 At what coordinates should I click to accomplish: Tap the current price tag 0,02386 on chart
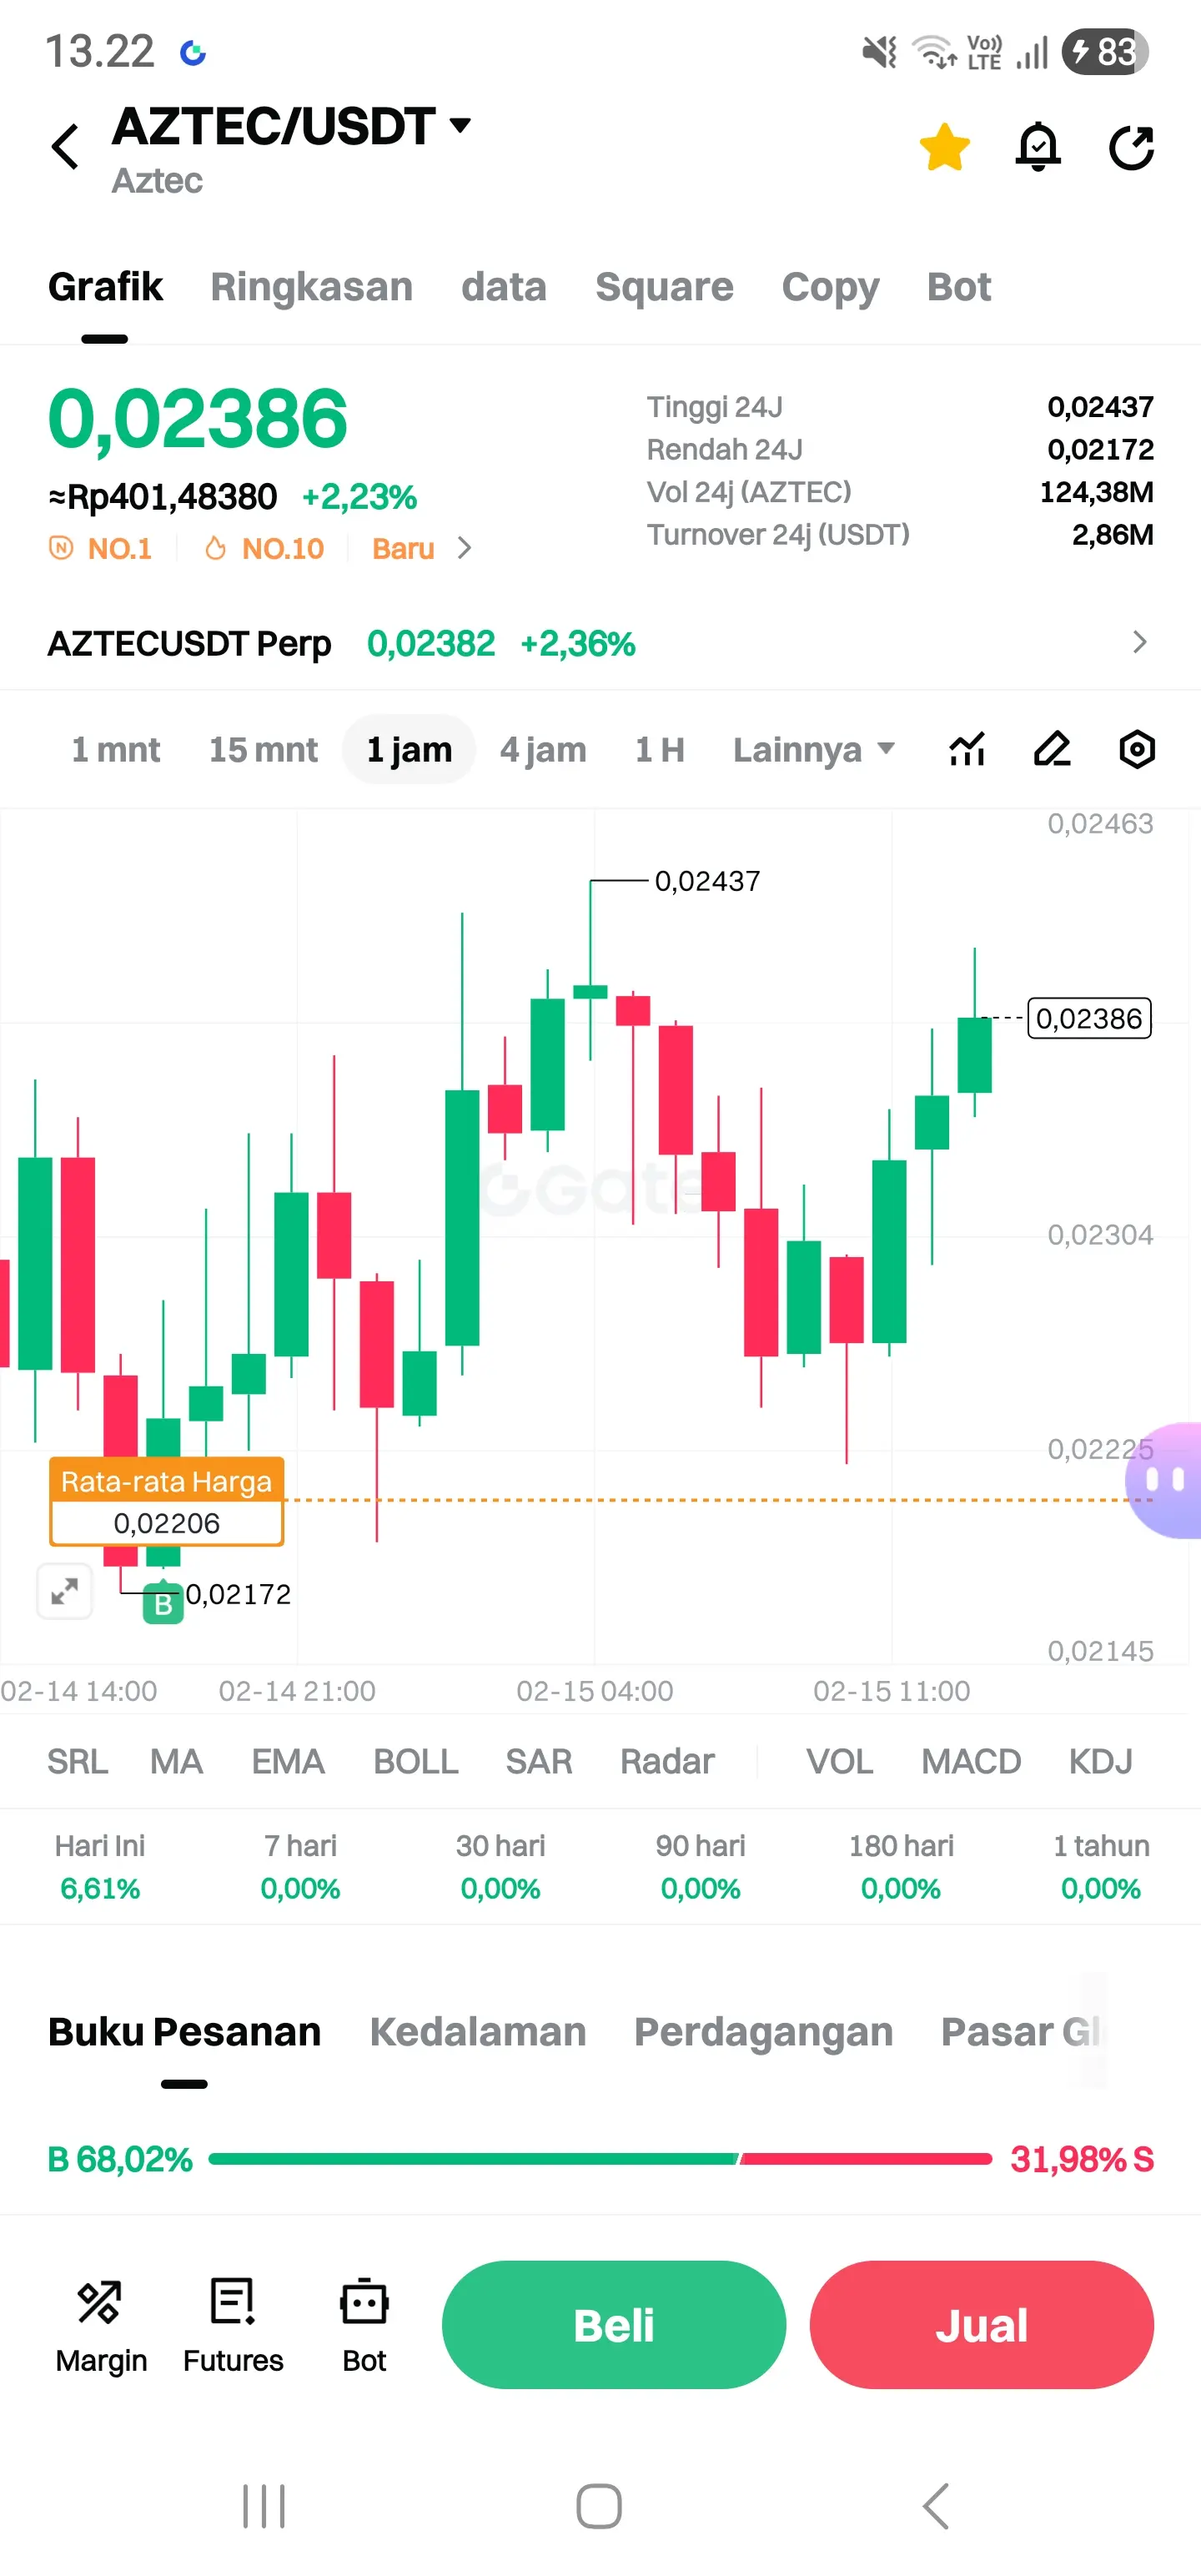1089,1018
